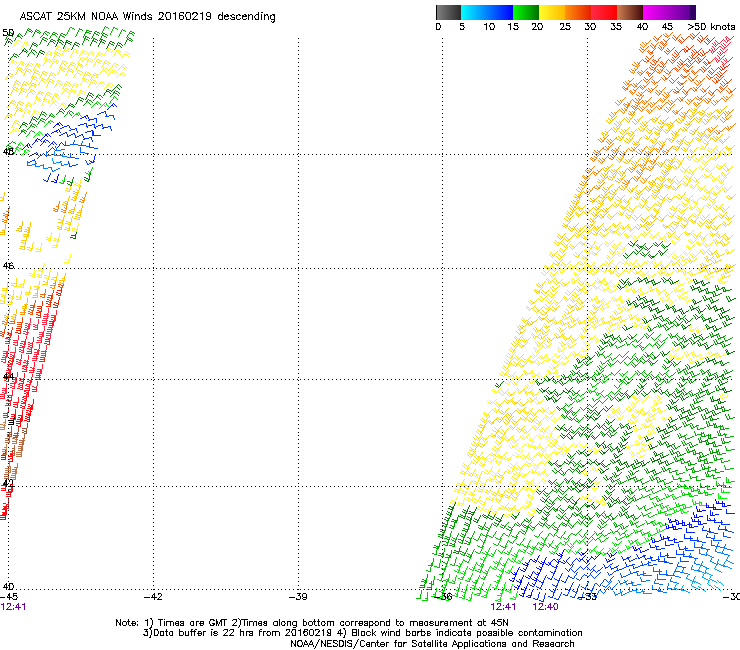Click the 'Note: 1) Times are GMT' footnote line

312,623
